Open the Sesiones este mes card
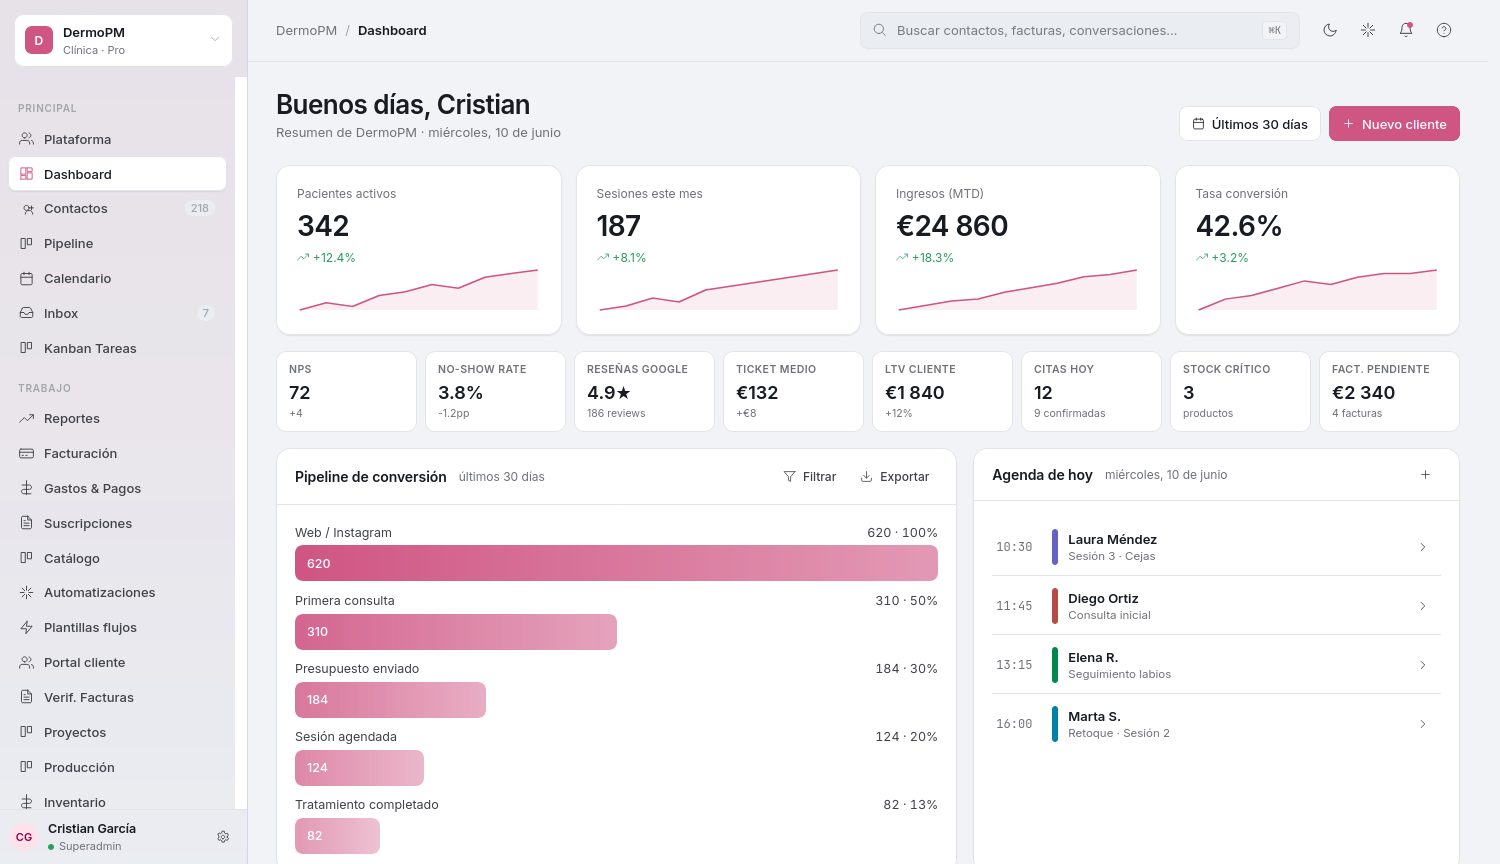 pos(718,250)
